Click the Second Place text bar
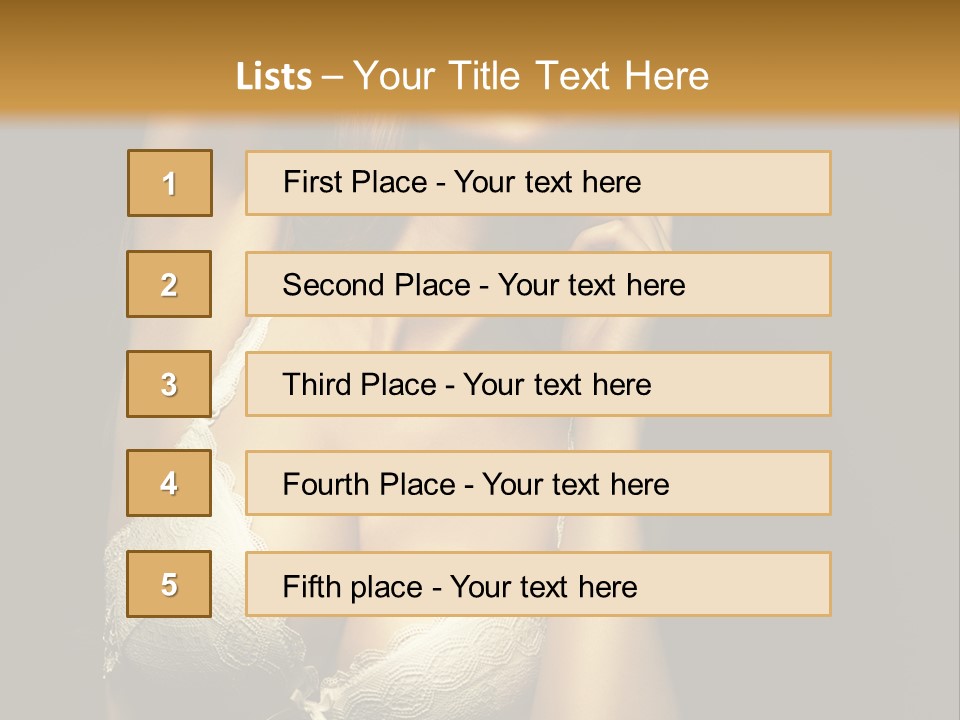The image size is (960, 720). pyautogui.click(x=538, y=284)
